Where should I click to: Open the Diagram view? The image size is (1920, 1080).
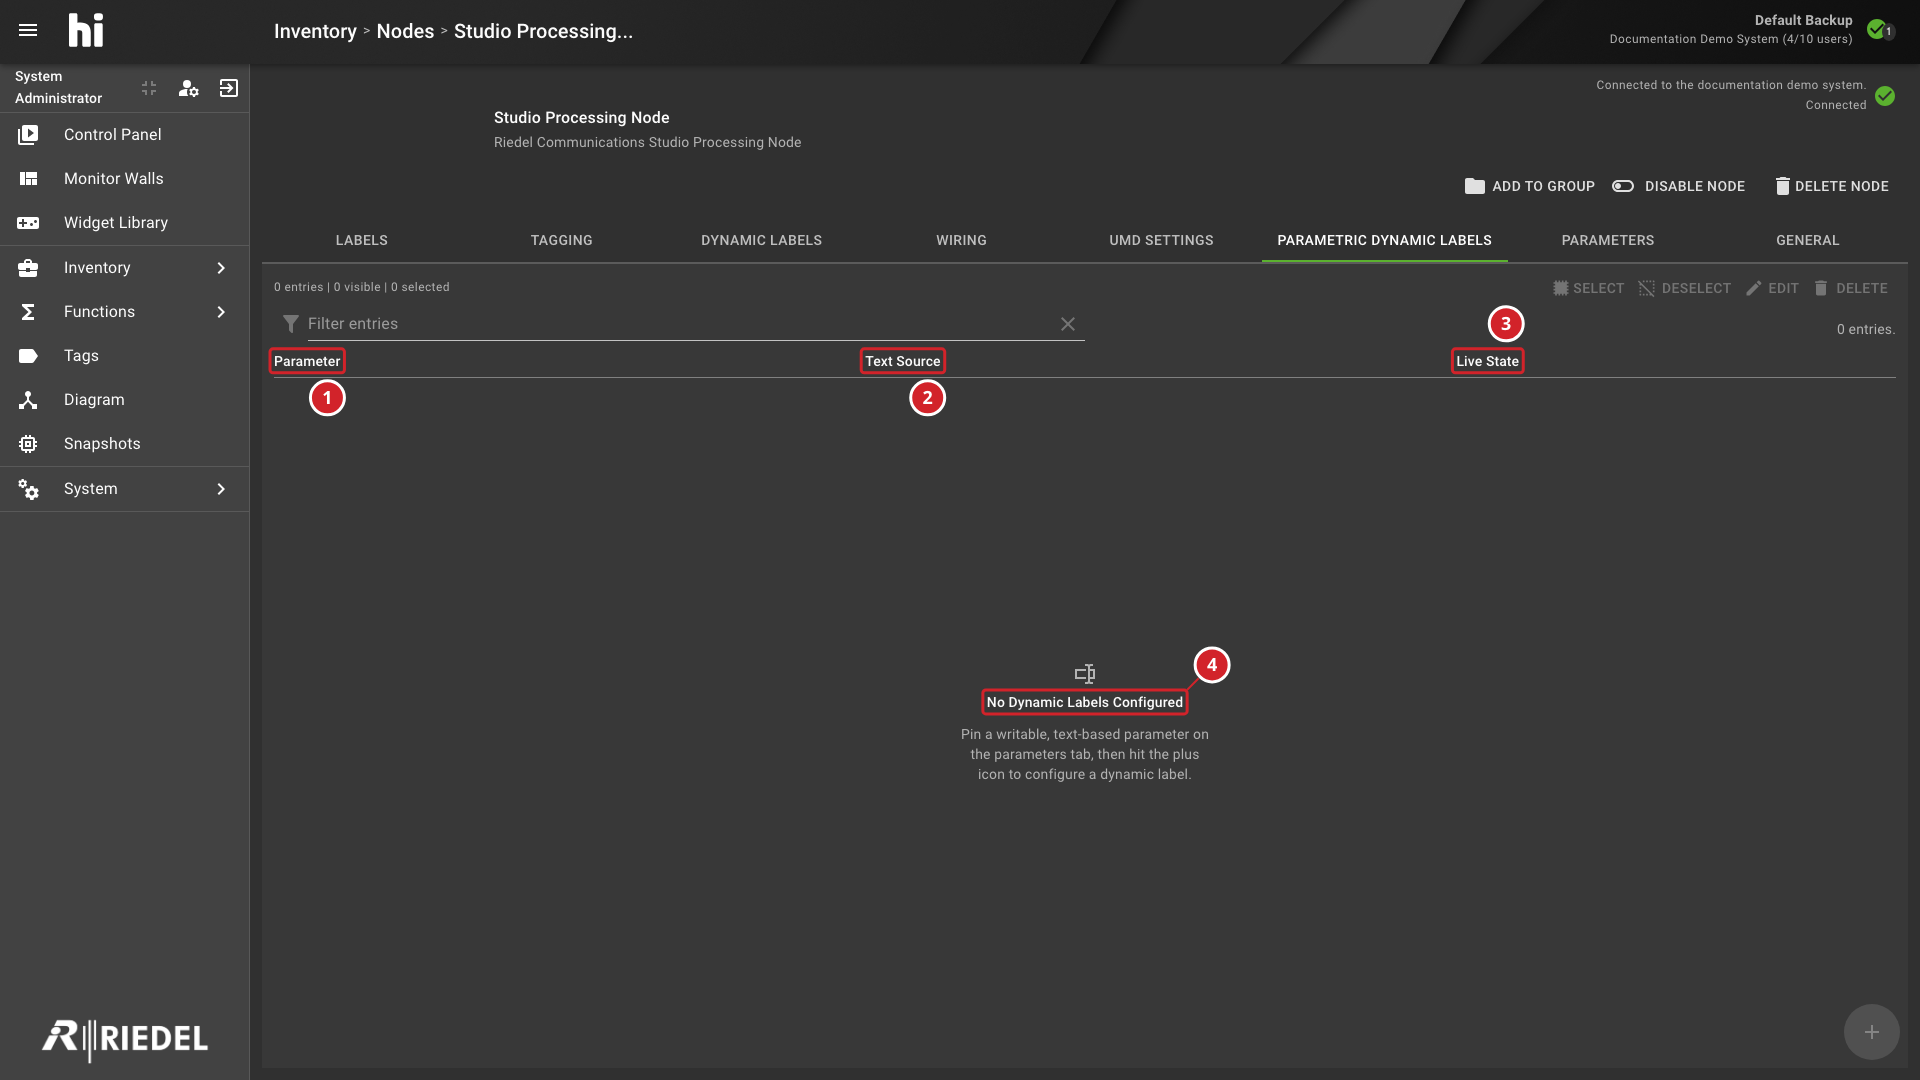(x=125, y=399)
